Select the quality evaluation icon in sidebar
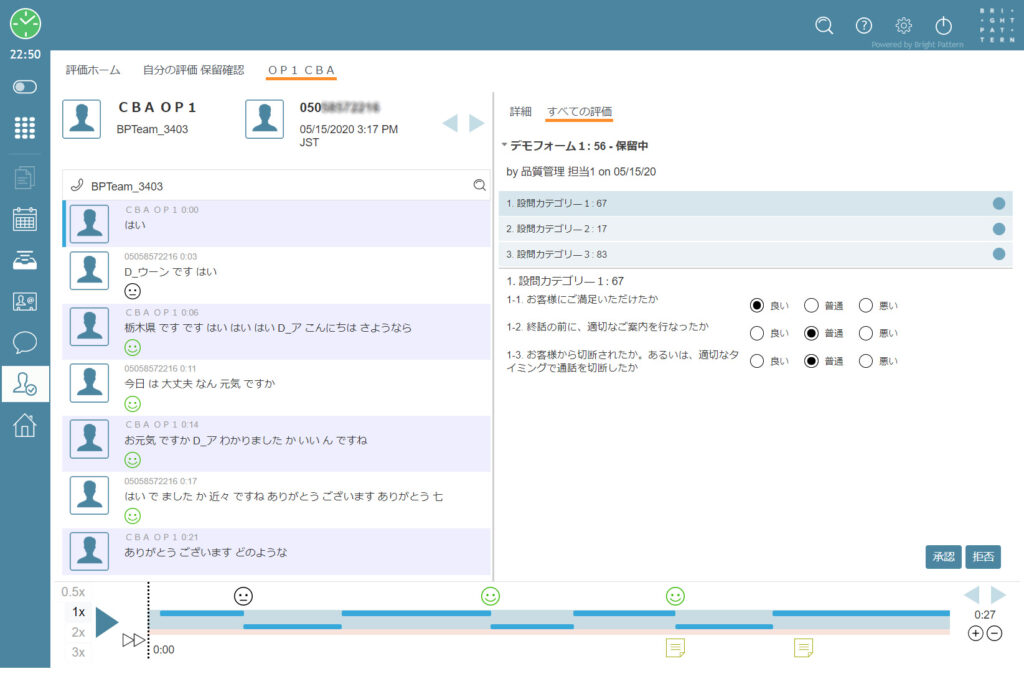Viewport: 1024px width, 679px height. tap(25, 384)
